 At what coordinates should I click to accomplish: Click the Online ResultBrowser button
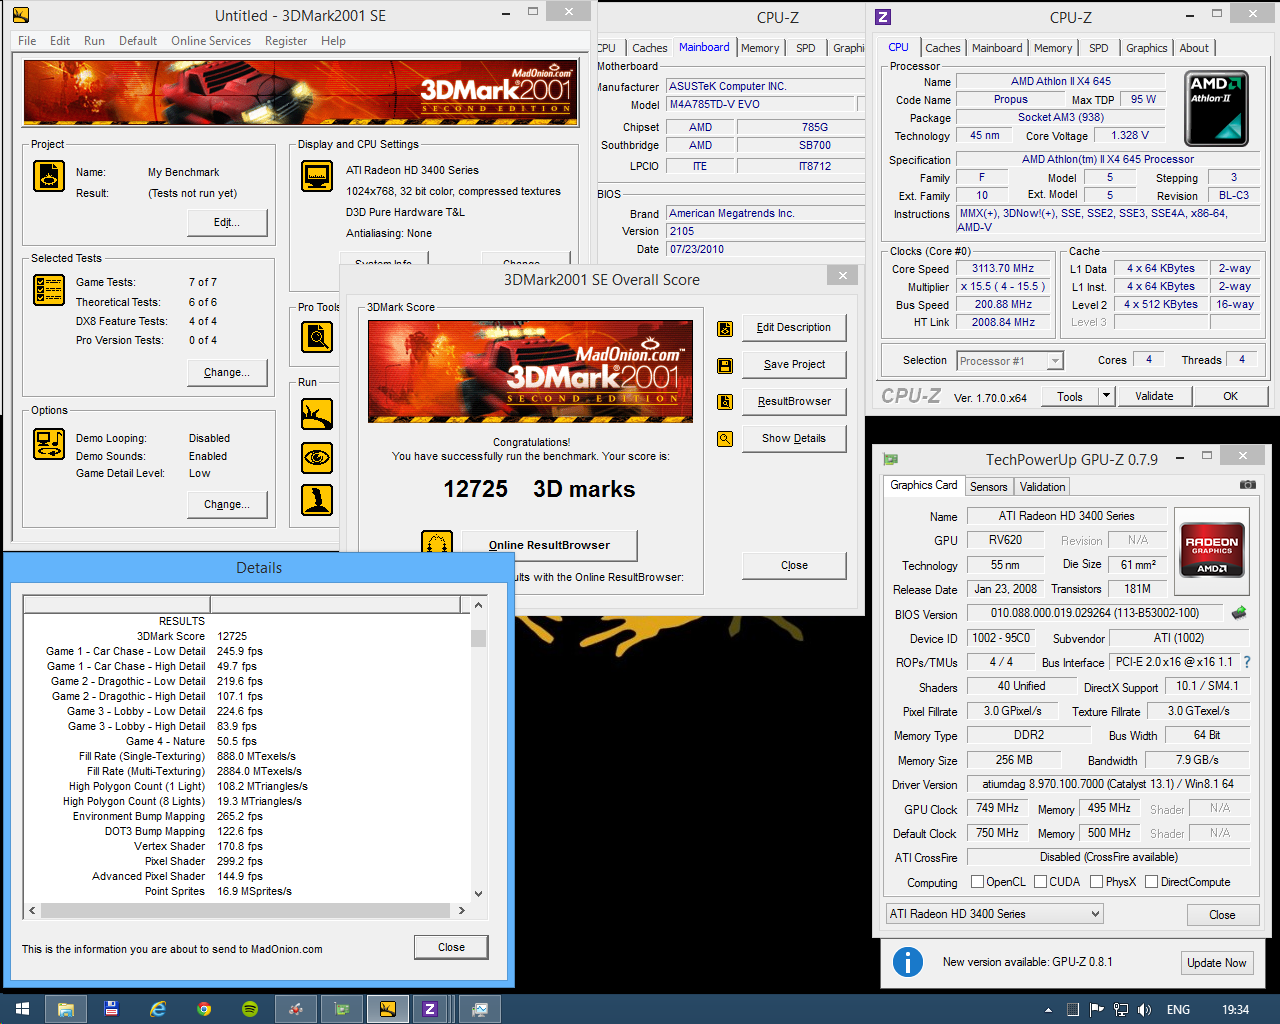point(549,545)
